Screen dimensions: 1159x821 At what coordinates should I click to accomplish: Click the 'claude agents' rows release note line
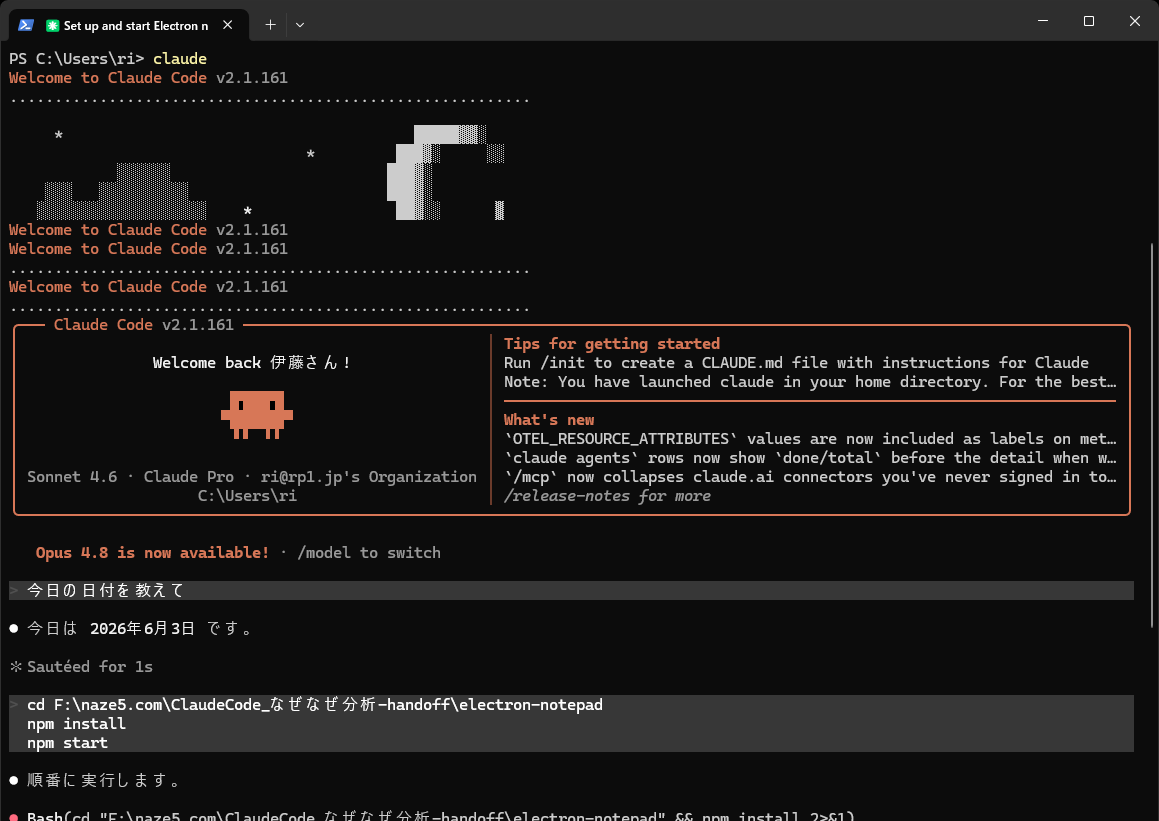(809, 458)
